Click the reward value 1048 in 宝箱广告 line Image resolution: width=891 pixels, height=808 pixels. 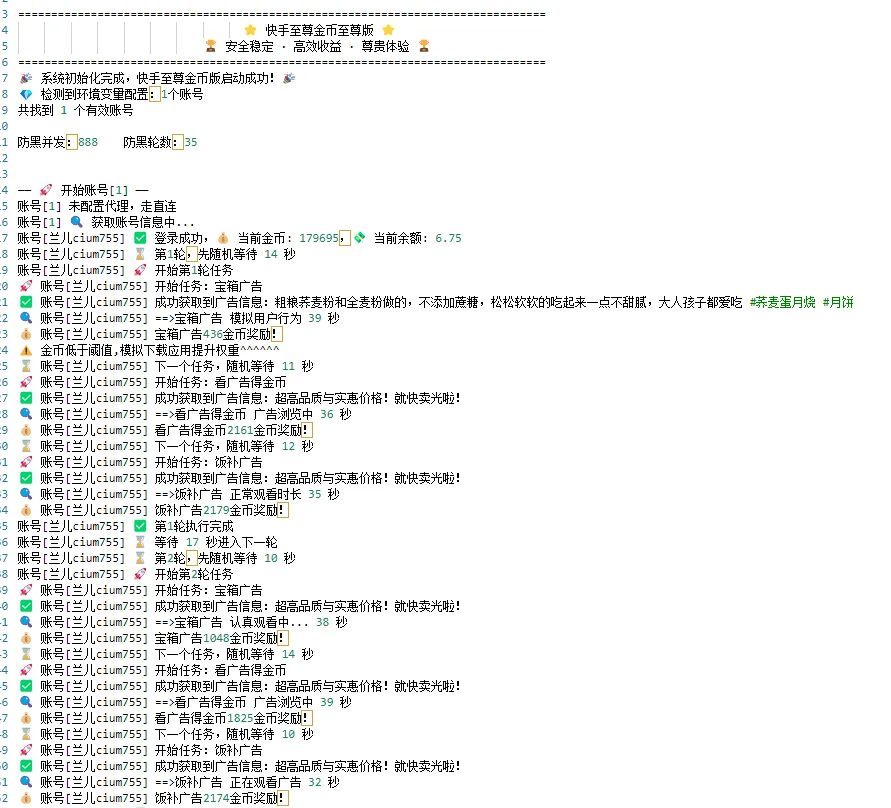[216, 638]
